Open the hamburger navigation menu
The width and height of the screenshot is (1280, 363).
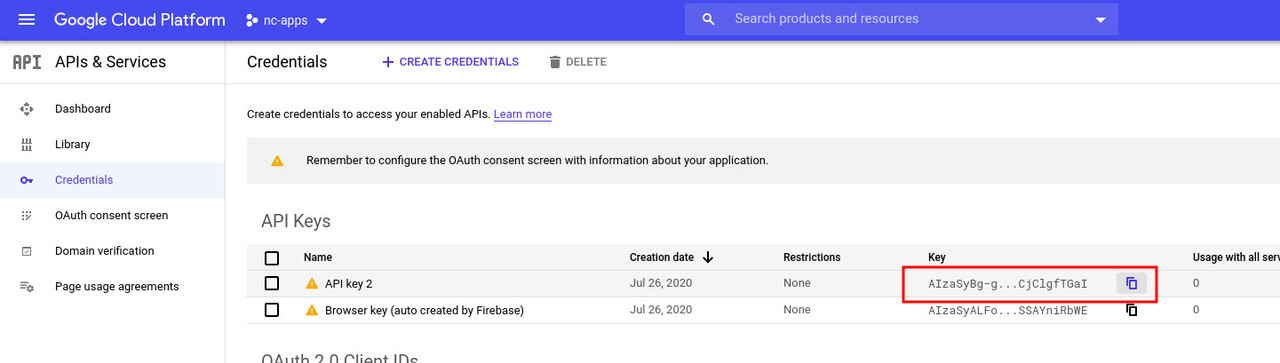tap(27, 20)
